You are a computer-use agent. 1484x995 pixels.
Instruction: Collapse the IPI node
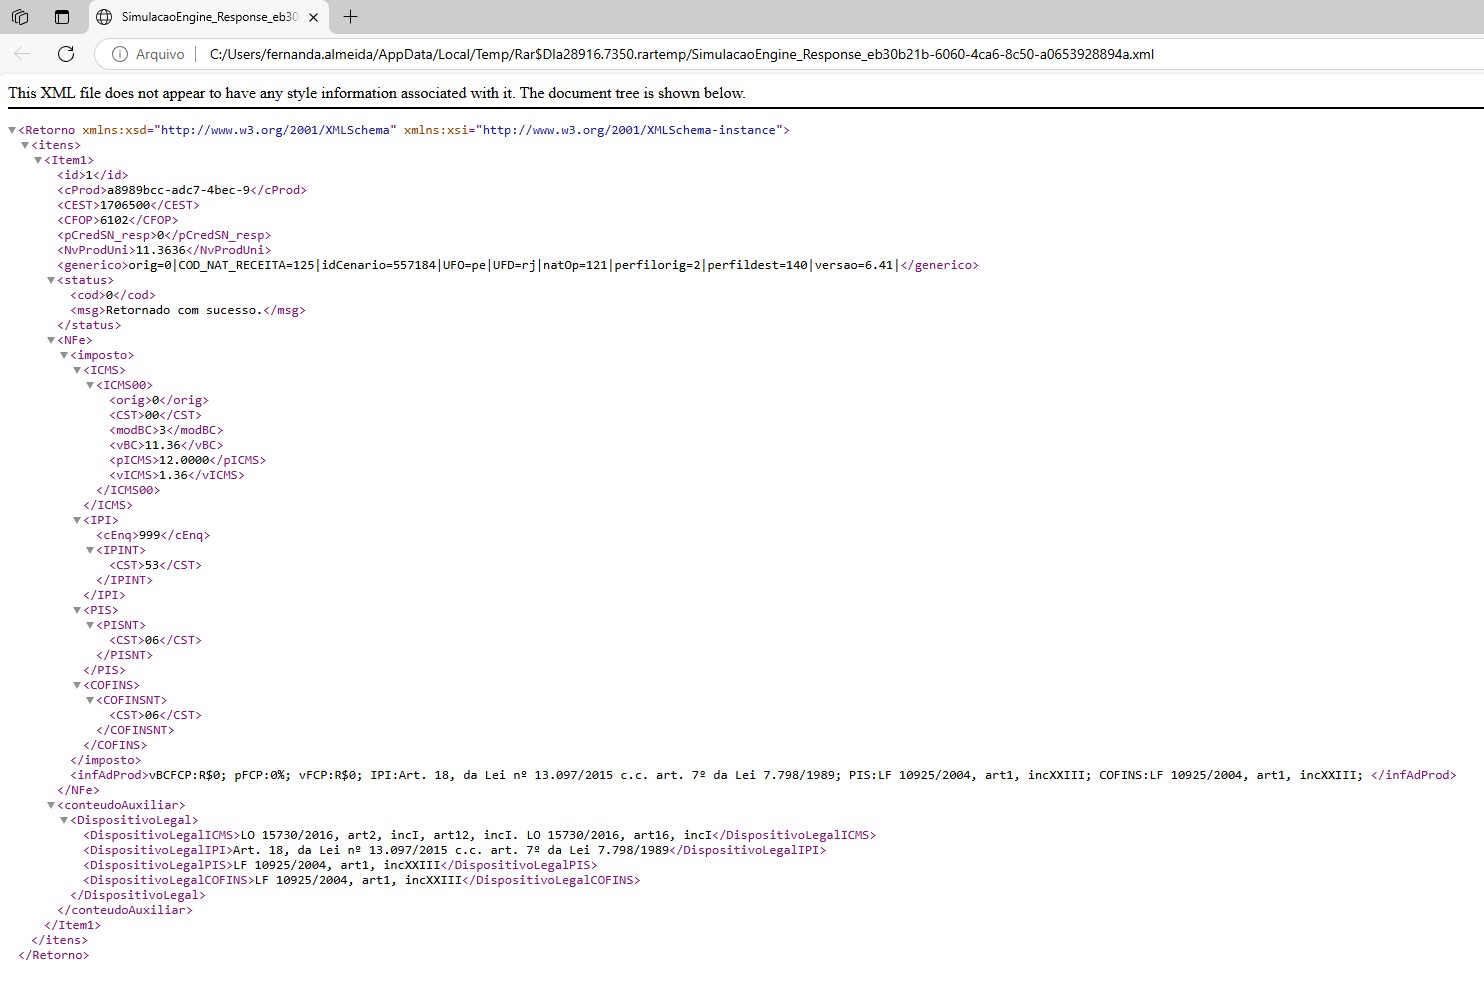tap(77, 520)
